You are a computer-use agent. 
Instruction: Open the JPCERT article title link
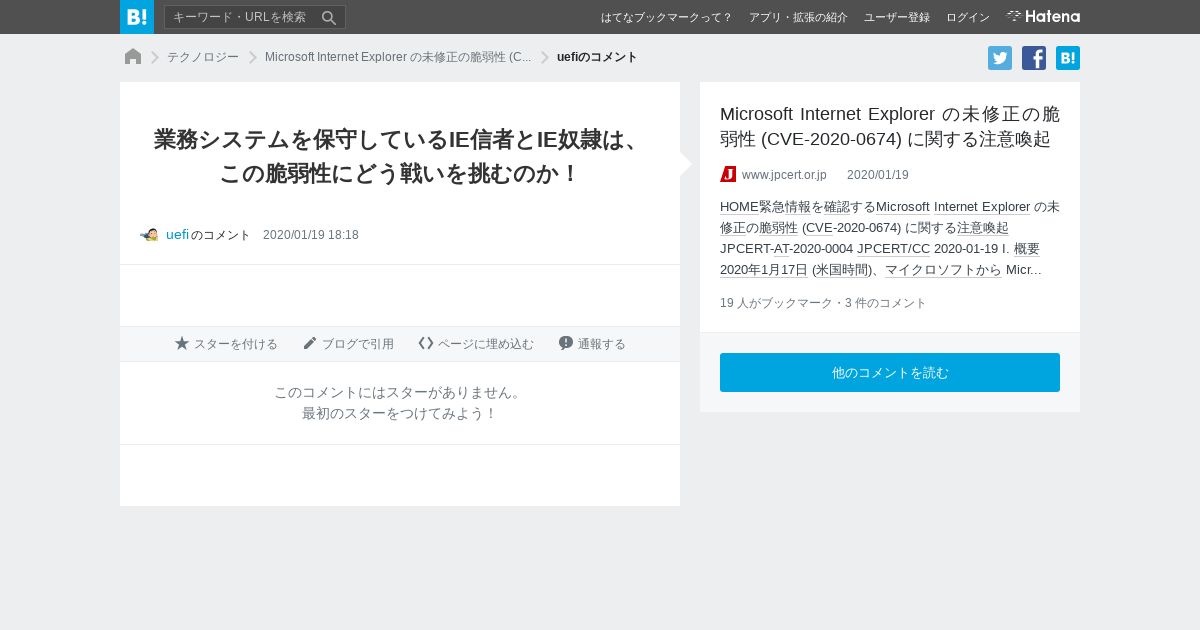tap(890, 126)
